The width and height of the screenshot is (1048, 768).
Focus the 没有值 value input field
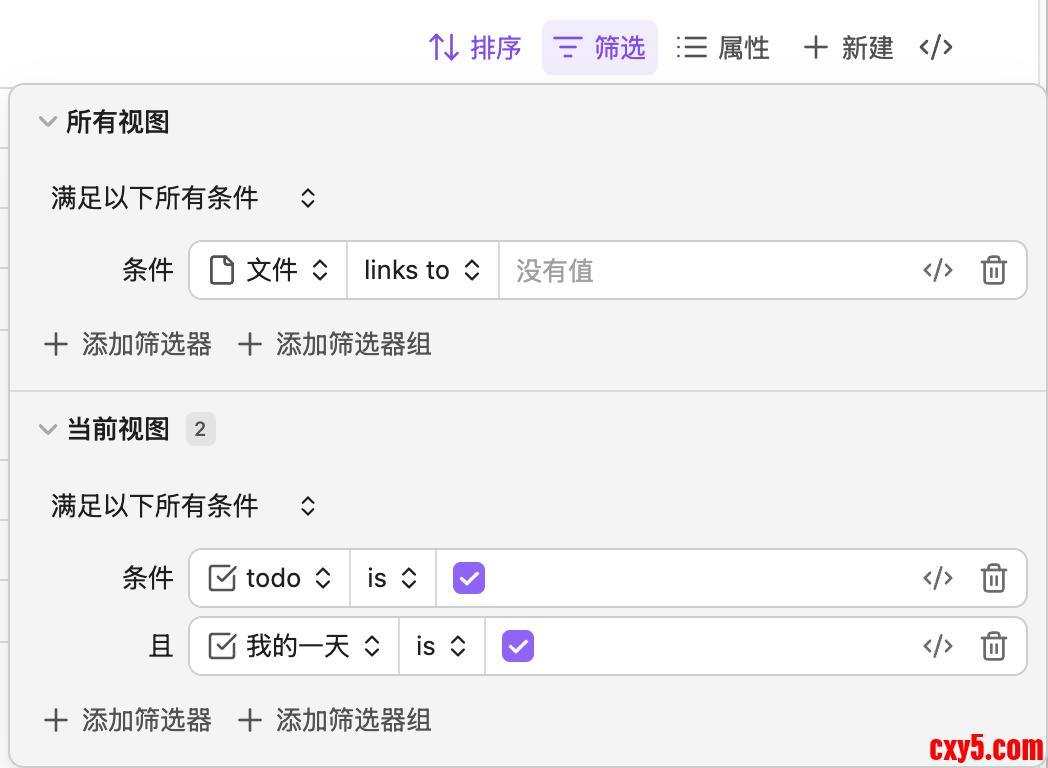pyautogui.click(x=700, y=270)
